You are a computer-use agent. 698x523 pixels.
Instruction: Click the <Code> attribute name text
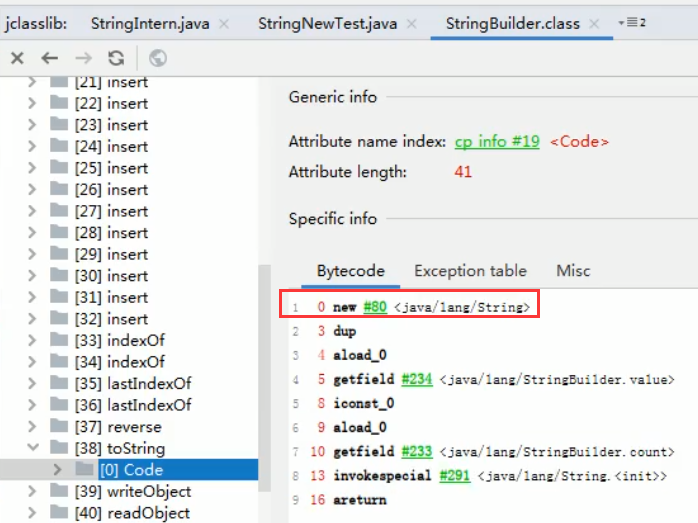coord(579,142)
